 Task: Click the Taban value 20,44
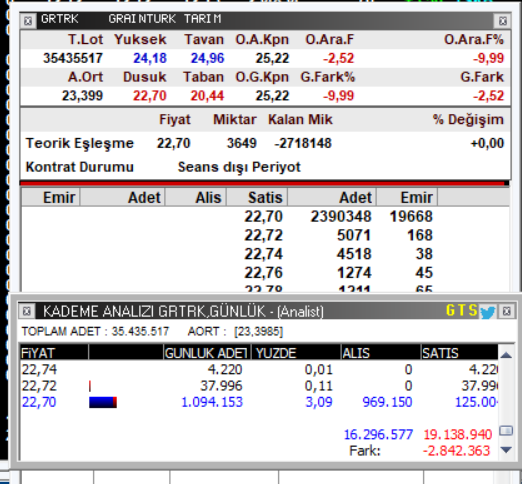(x=207, y=96)
